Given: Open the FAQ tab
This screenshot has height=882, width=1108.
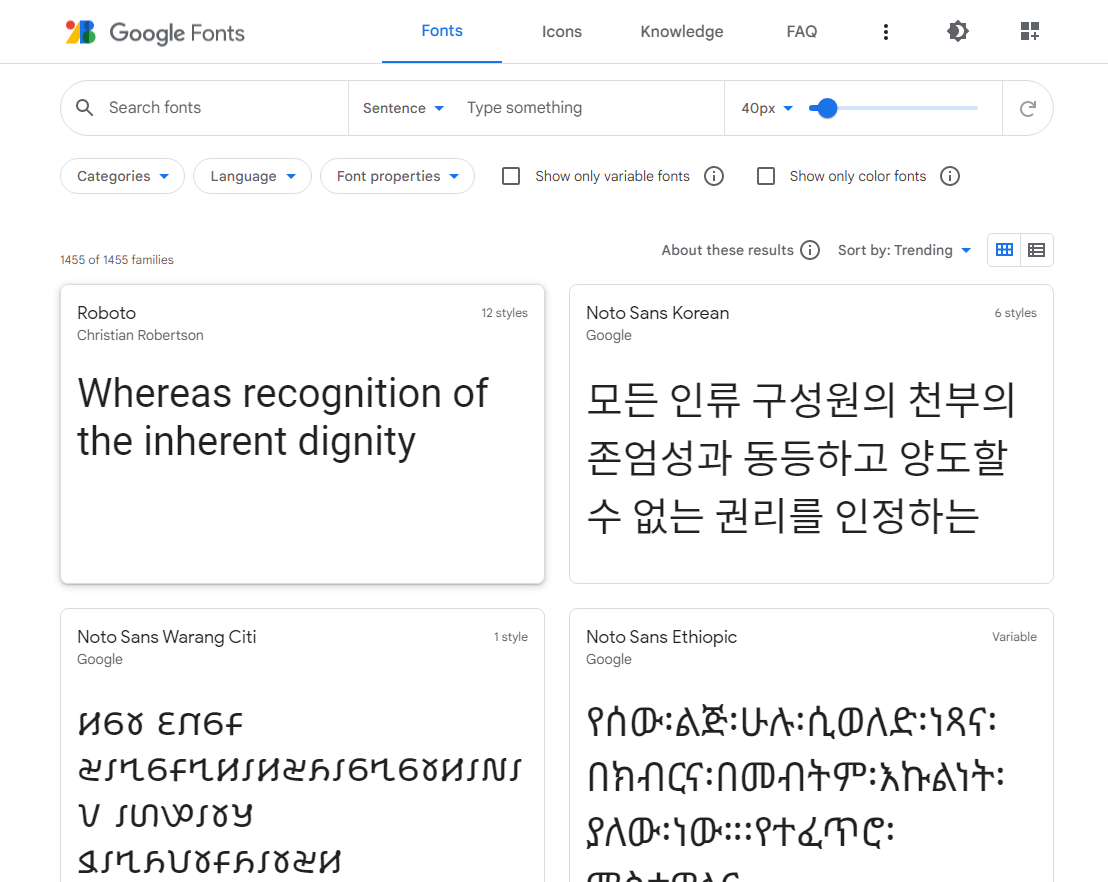Looking at the screenshot, I should tap(801, 32).
